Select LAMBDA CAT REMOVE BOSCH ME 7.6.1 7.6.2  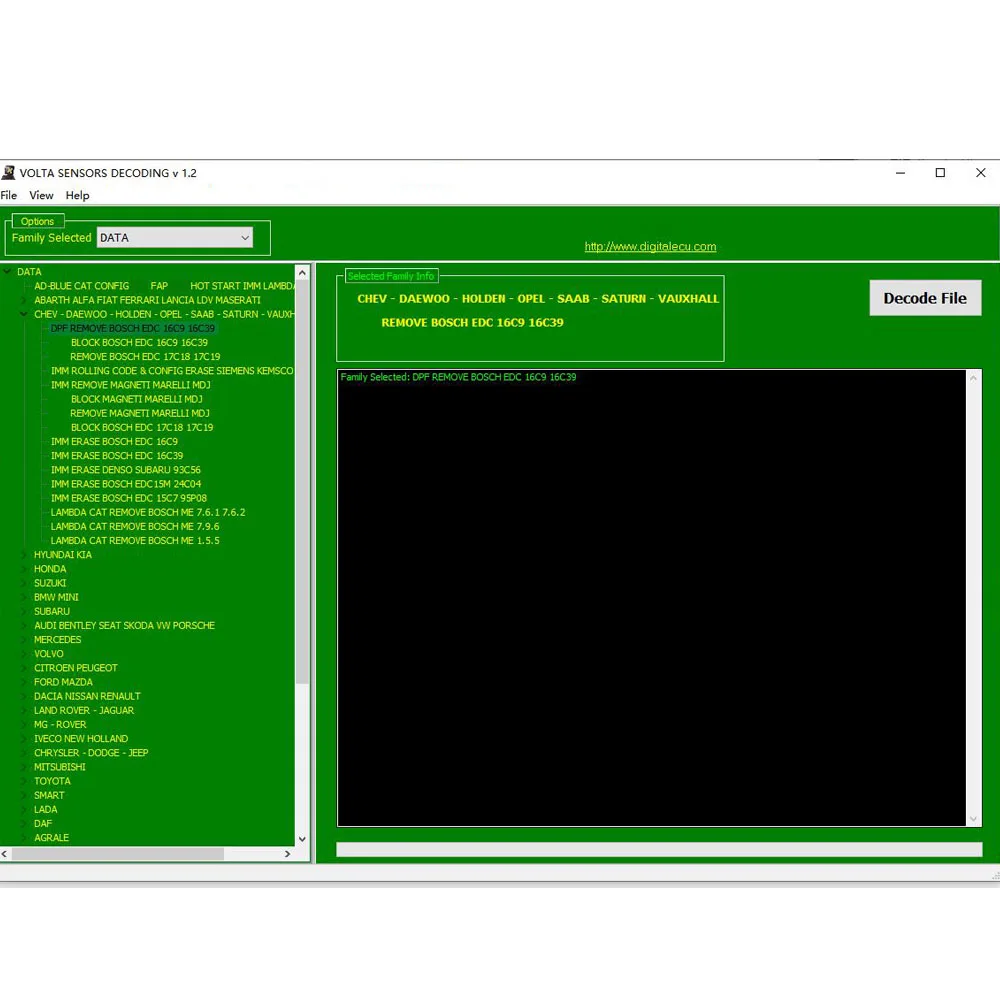click(x=148, y=512)
